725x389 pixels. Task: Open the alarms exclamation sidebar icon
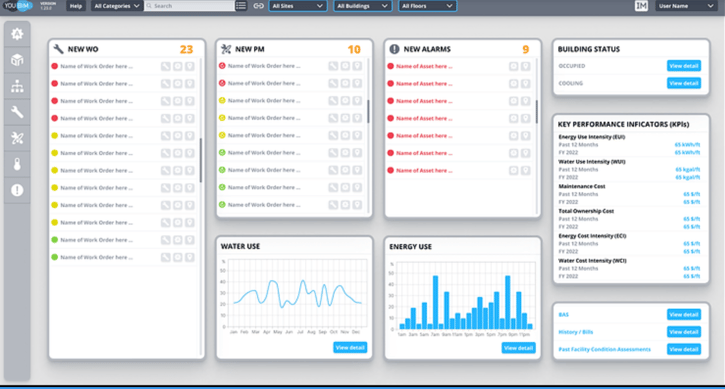point(17,190)
